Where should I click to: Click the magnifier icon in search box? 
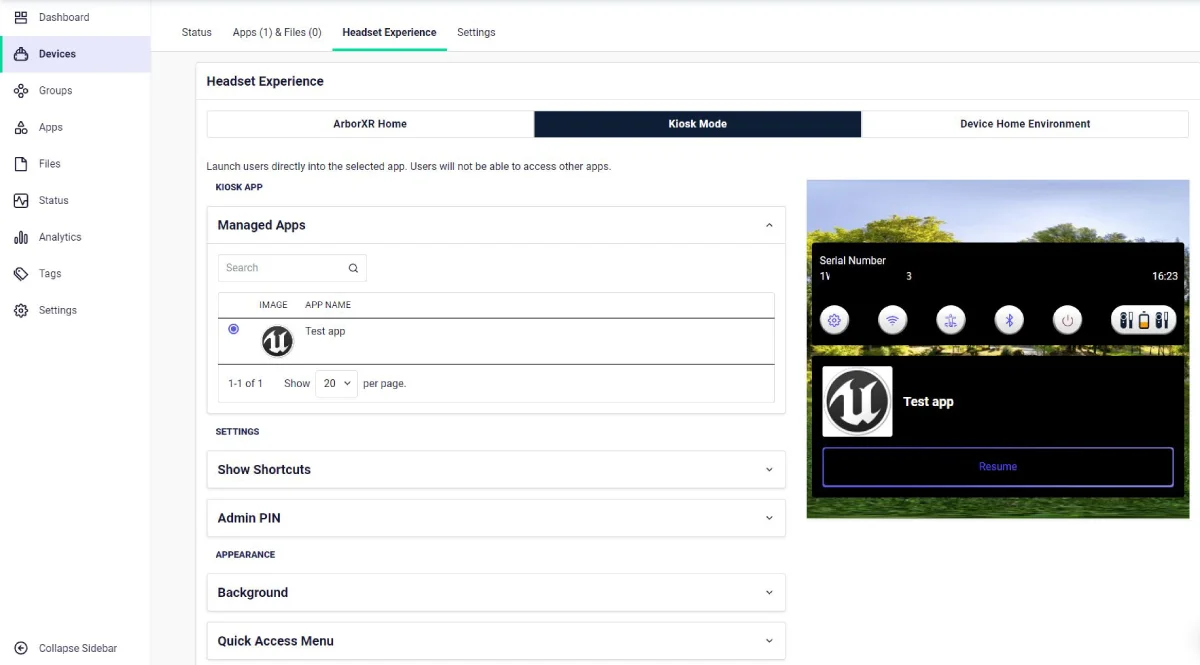click(x=353, y=268)
